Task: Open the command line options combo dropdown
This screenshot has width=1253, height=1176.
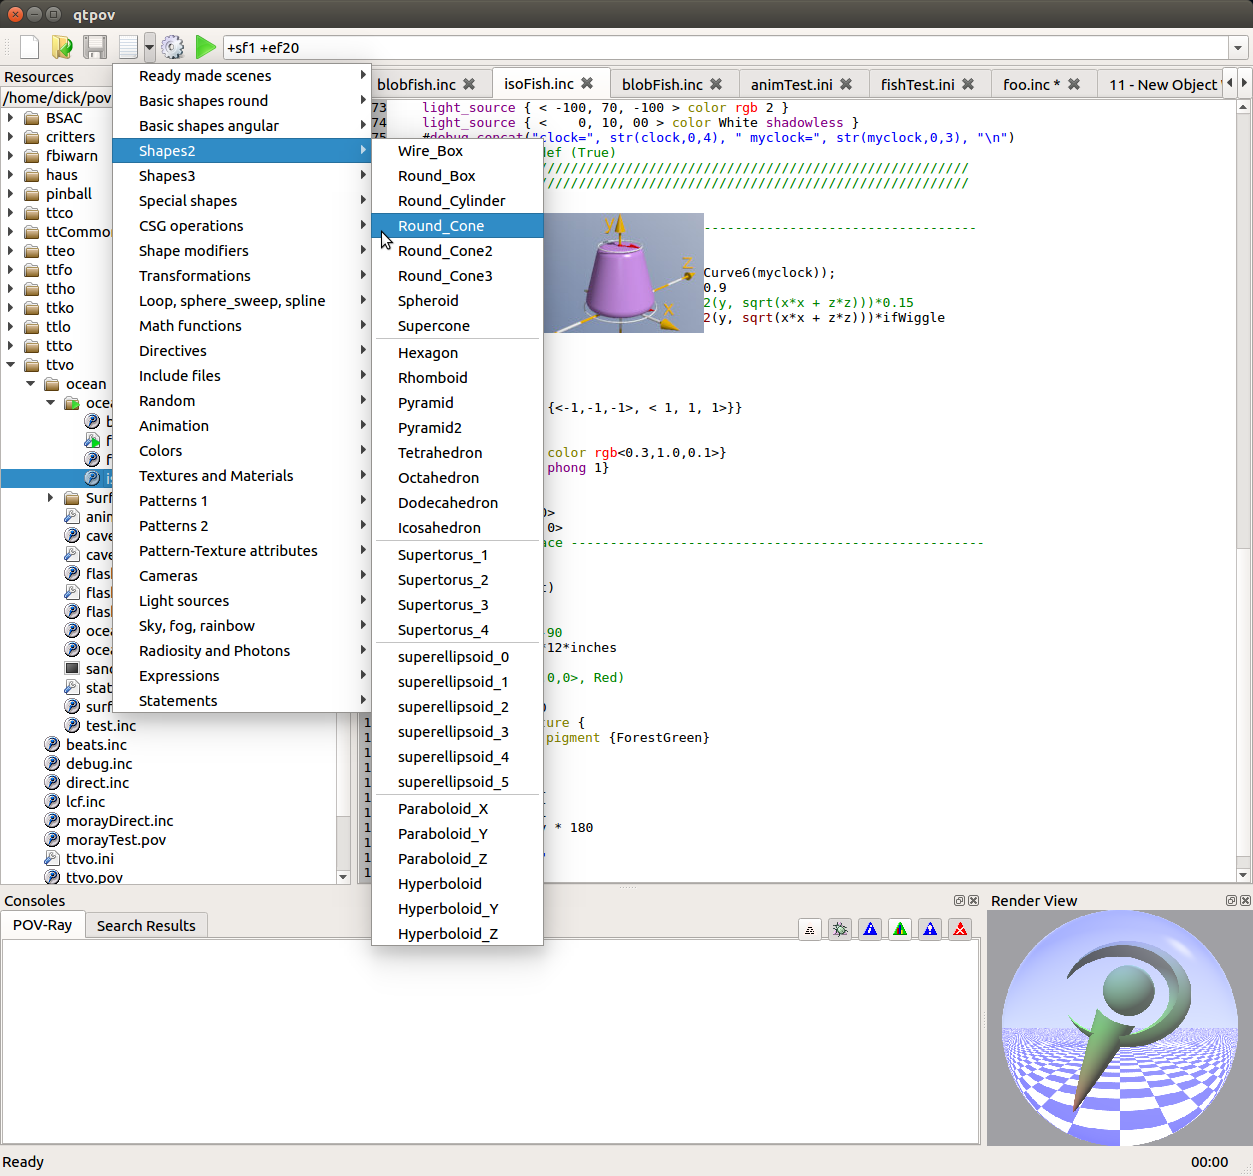Action: 1238,47
